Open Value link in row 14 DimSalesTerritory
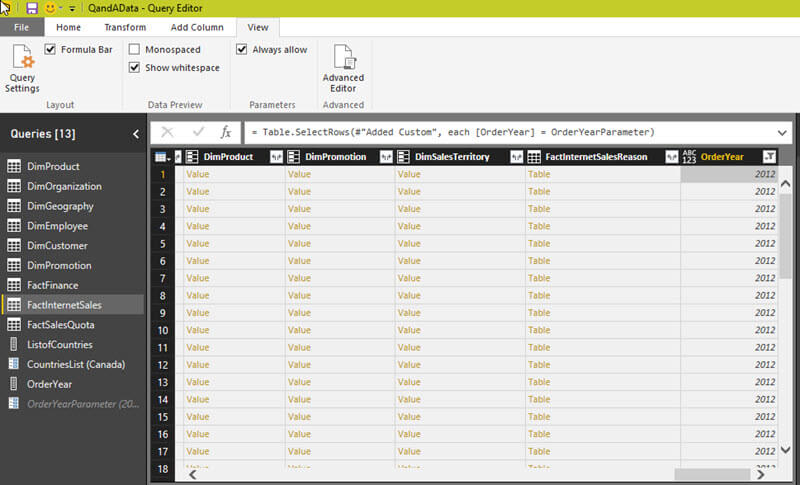Screen dimensions: 800x485 click(409, 400)
